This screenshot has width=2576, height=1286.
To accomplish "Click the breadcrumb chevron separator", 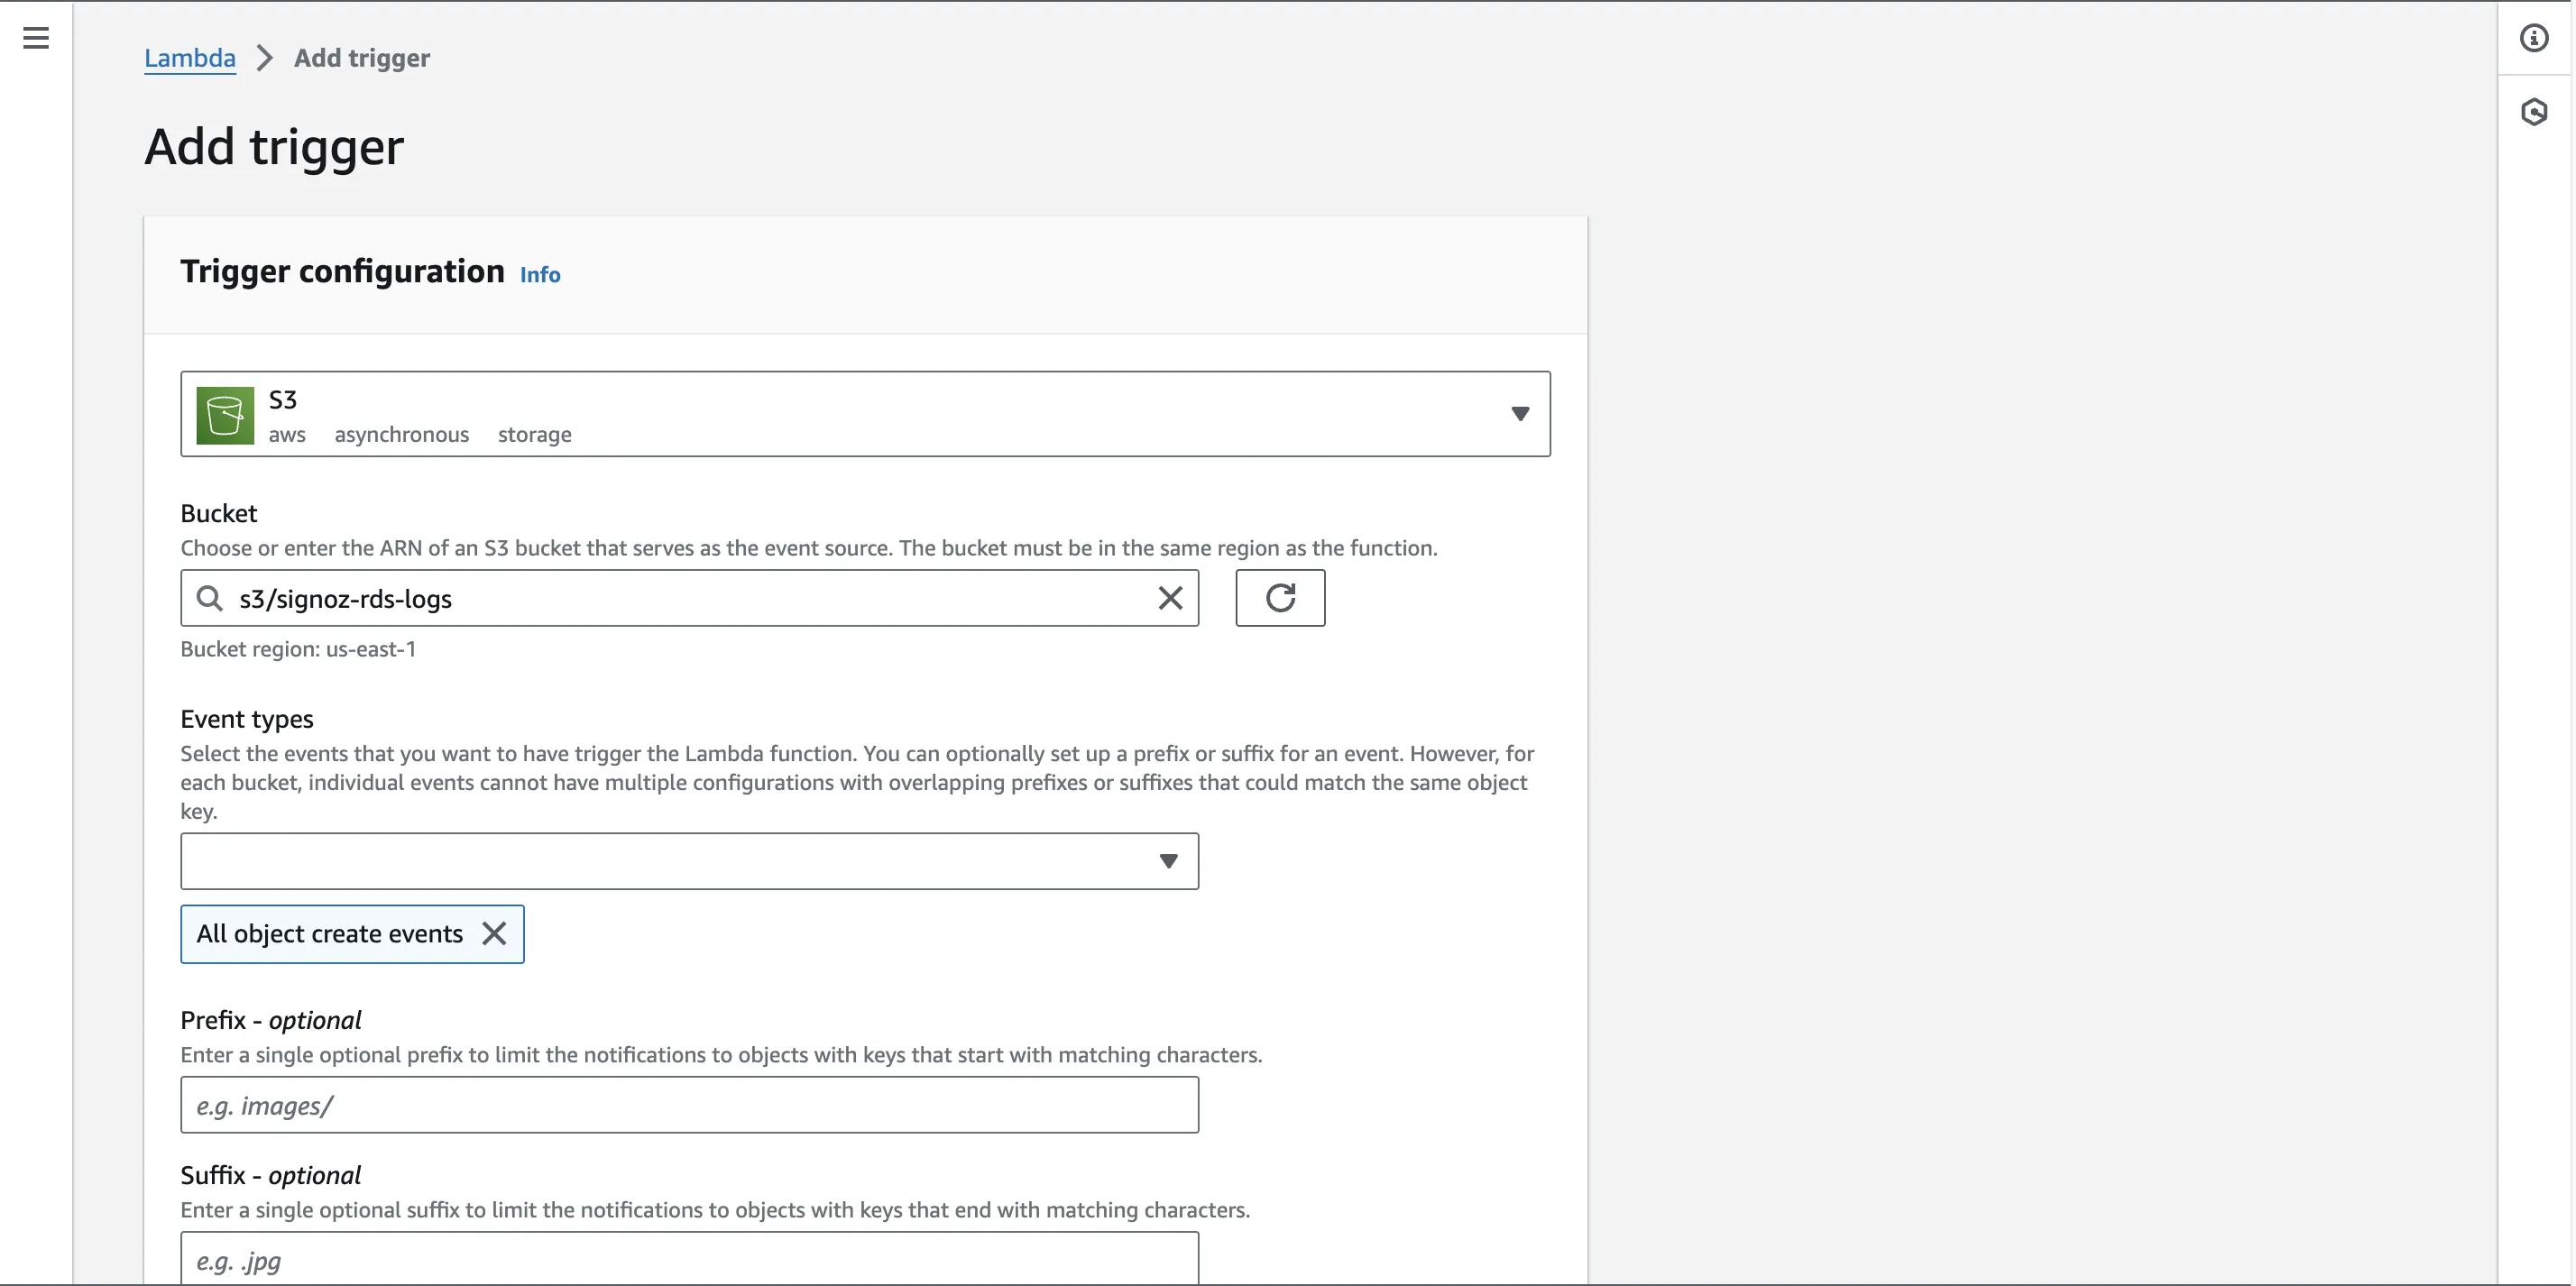I will tap(265, 58).
